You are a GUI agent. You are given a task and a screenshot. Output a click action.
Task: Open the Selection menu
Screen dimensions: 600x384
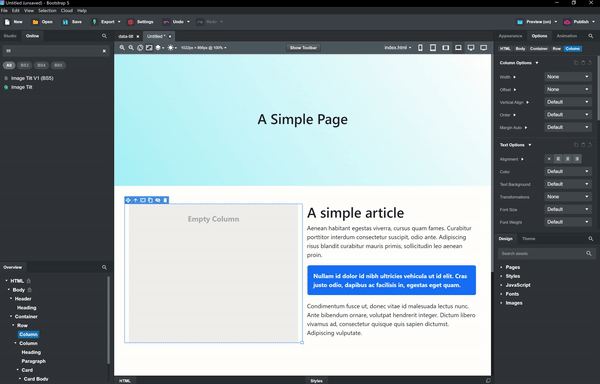click(x=47, y=11)
